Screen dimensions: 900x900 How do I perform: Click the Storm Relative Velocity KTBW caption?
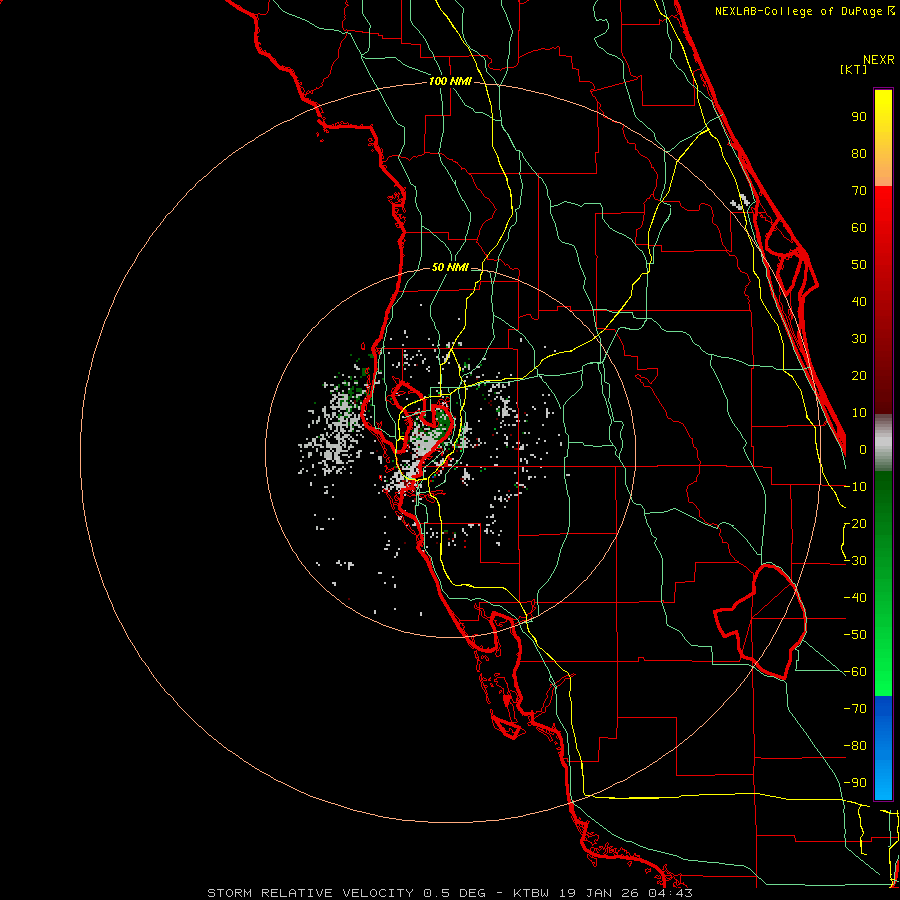pos(450,893)
